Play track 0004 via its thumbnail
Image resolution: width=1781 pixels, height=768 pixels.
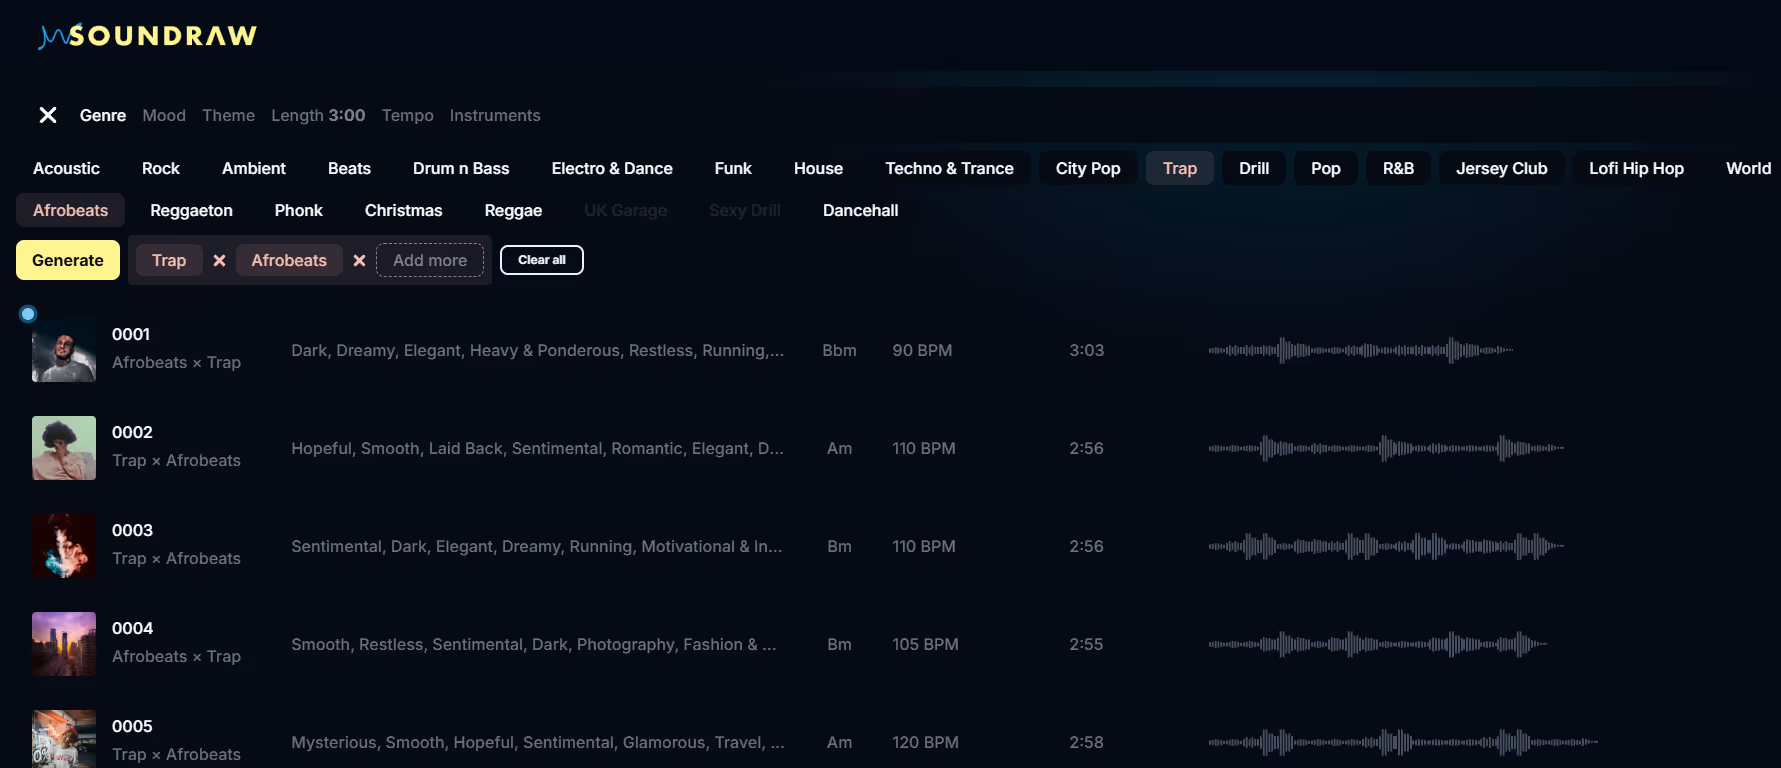coord(64,644)
